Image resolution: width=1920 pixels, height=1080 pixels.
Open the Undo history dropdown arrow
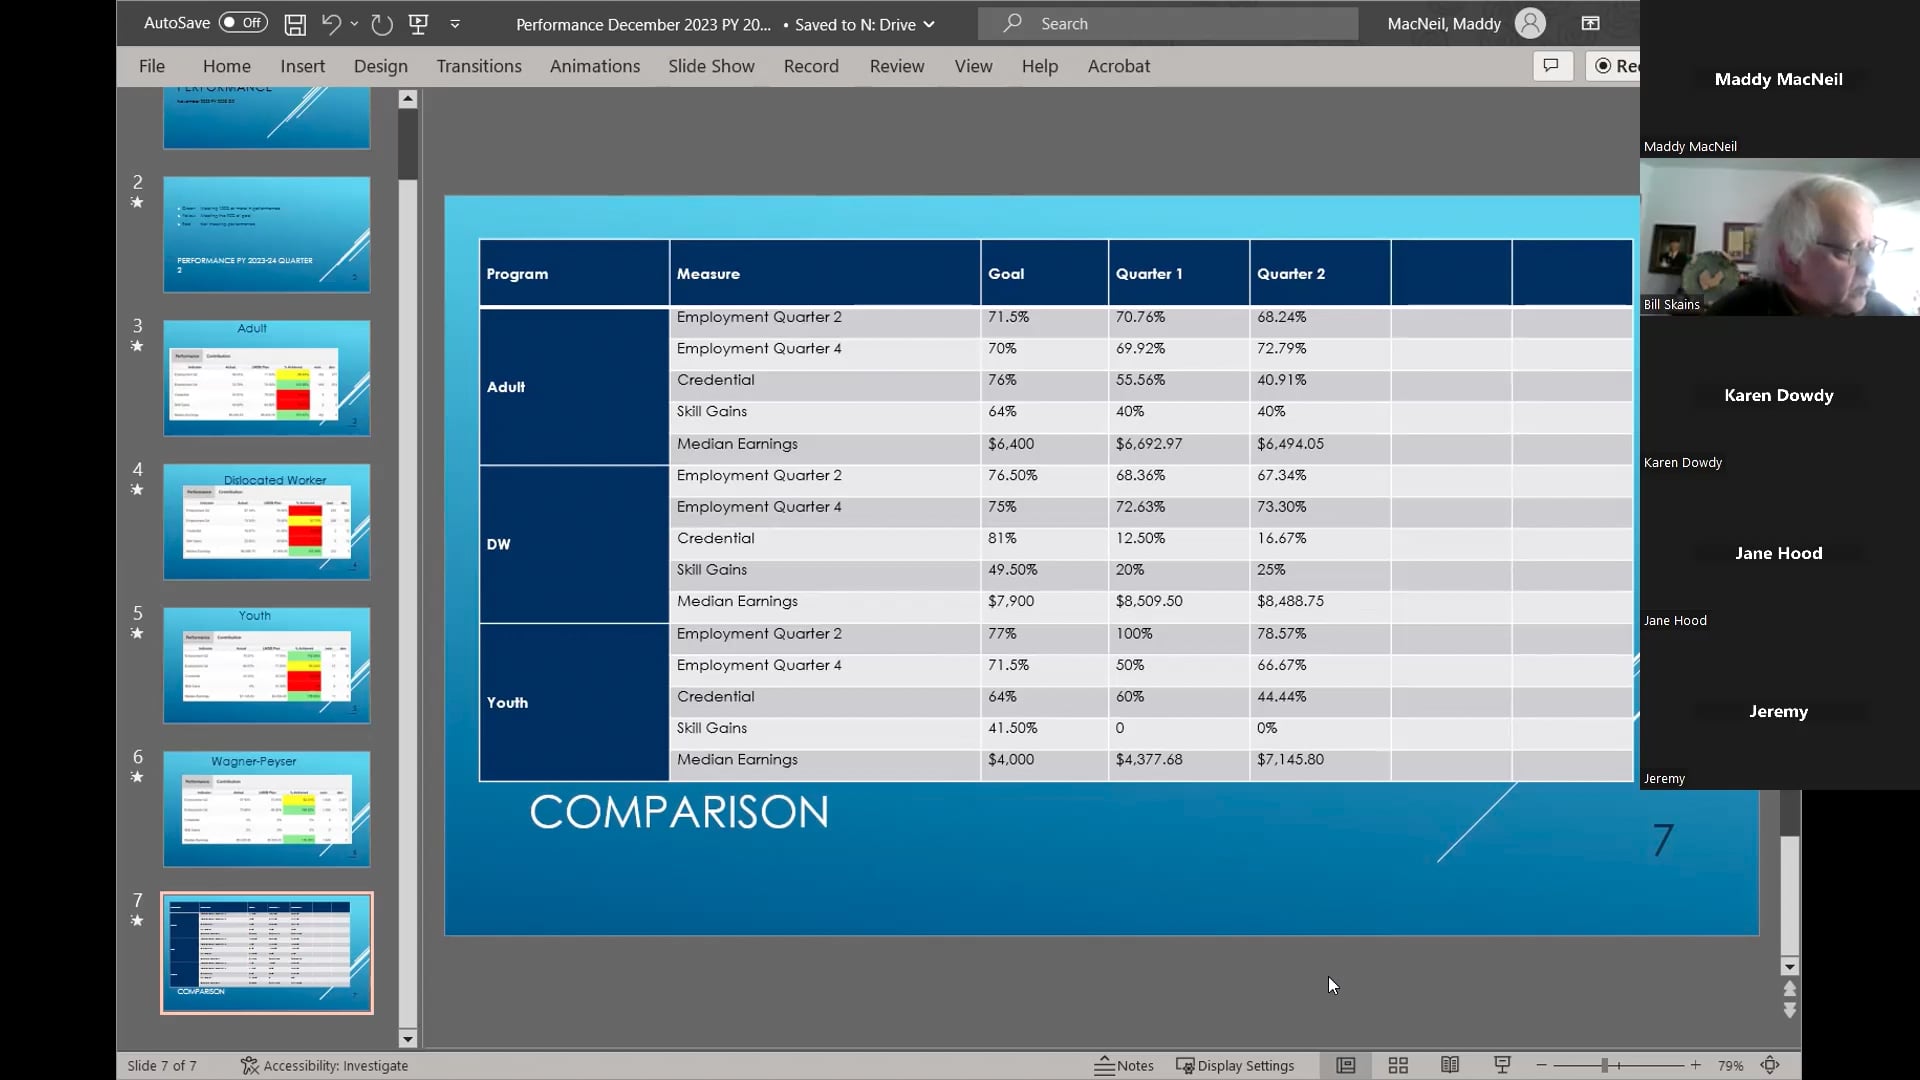355,24
